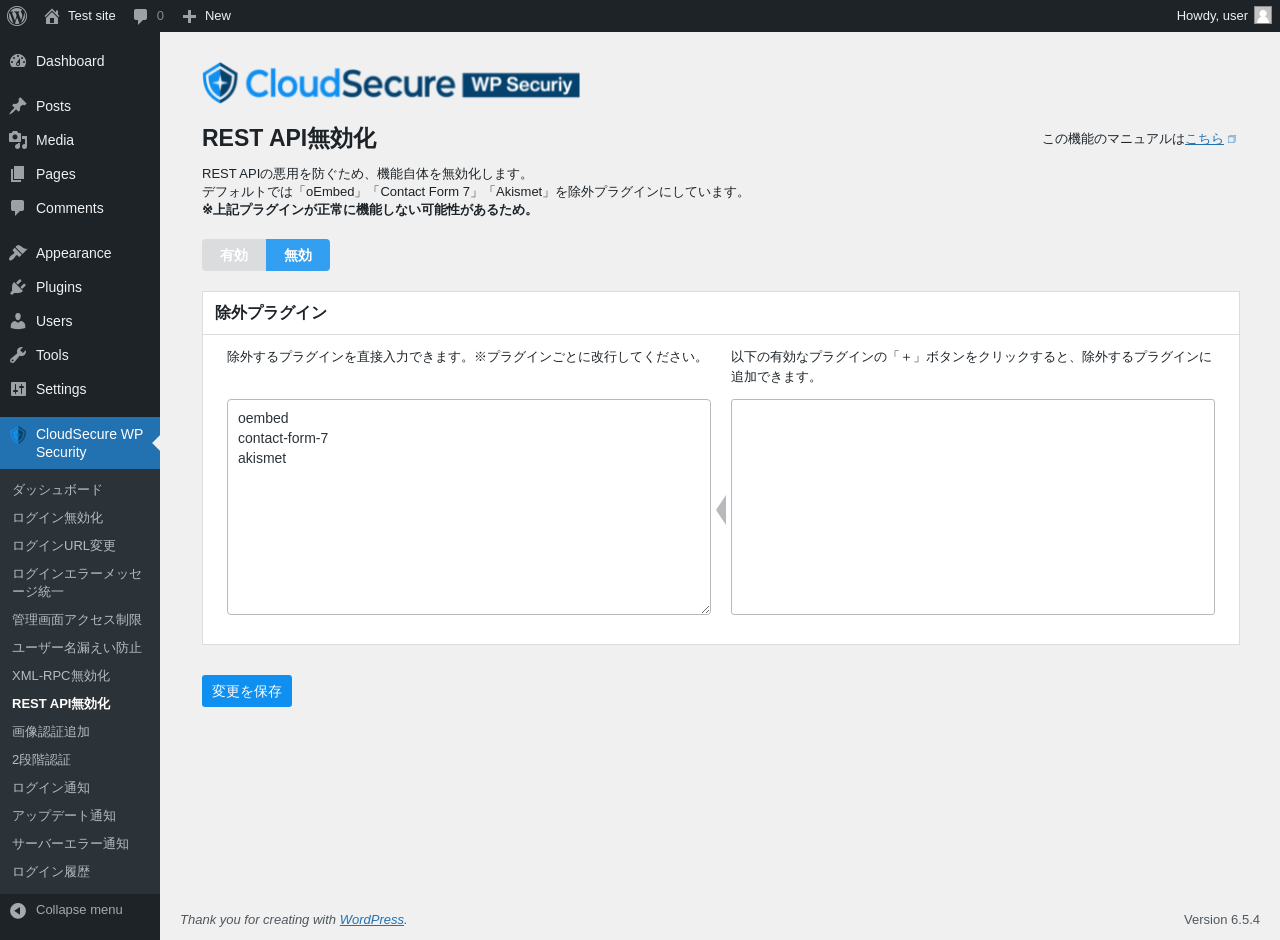Open the manual via こちら link

tap(1204, 139)
